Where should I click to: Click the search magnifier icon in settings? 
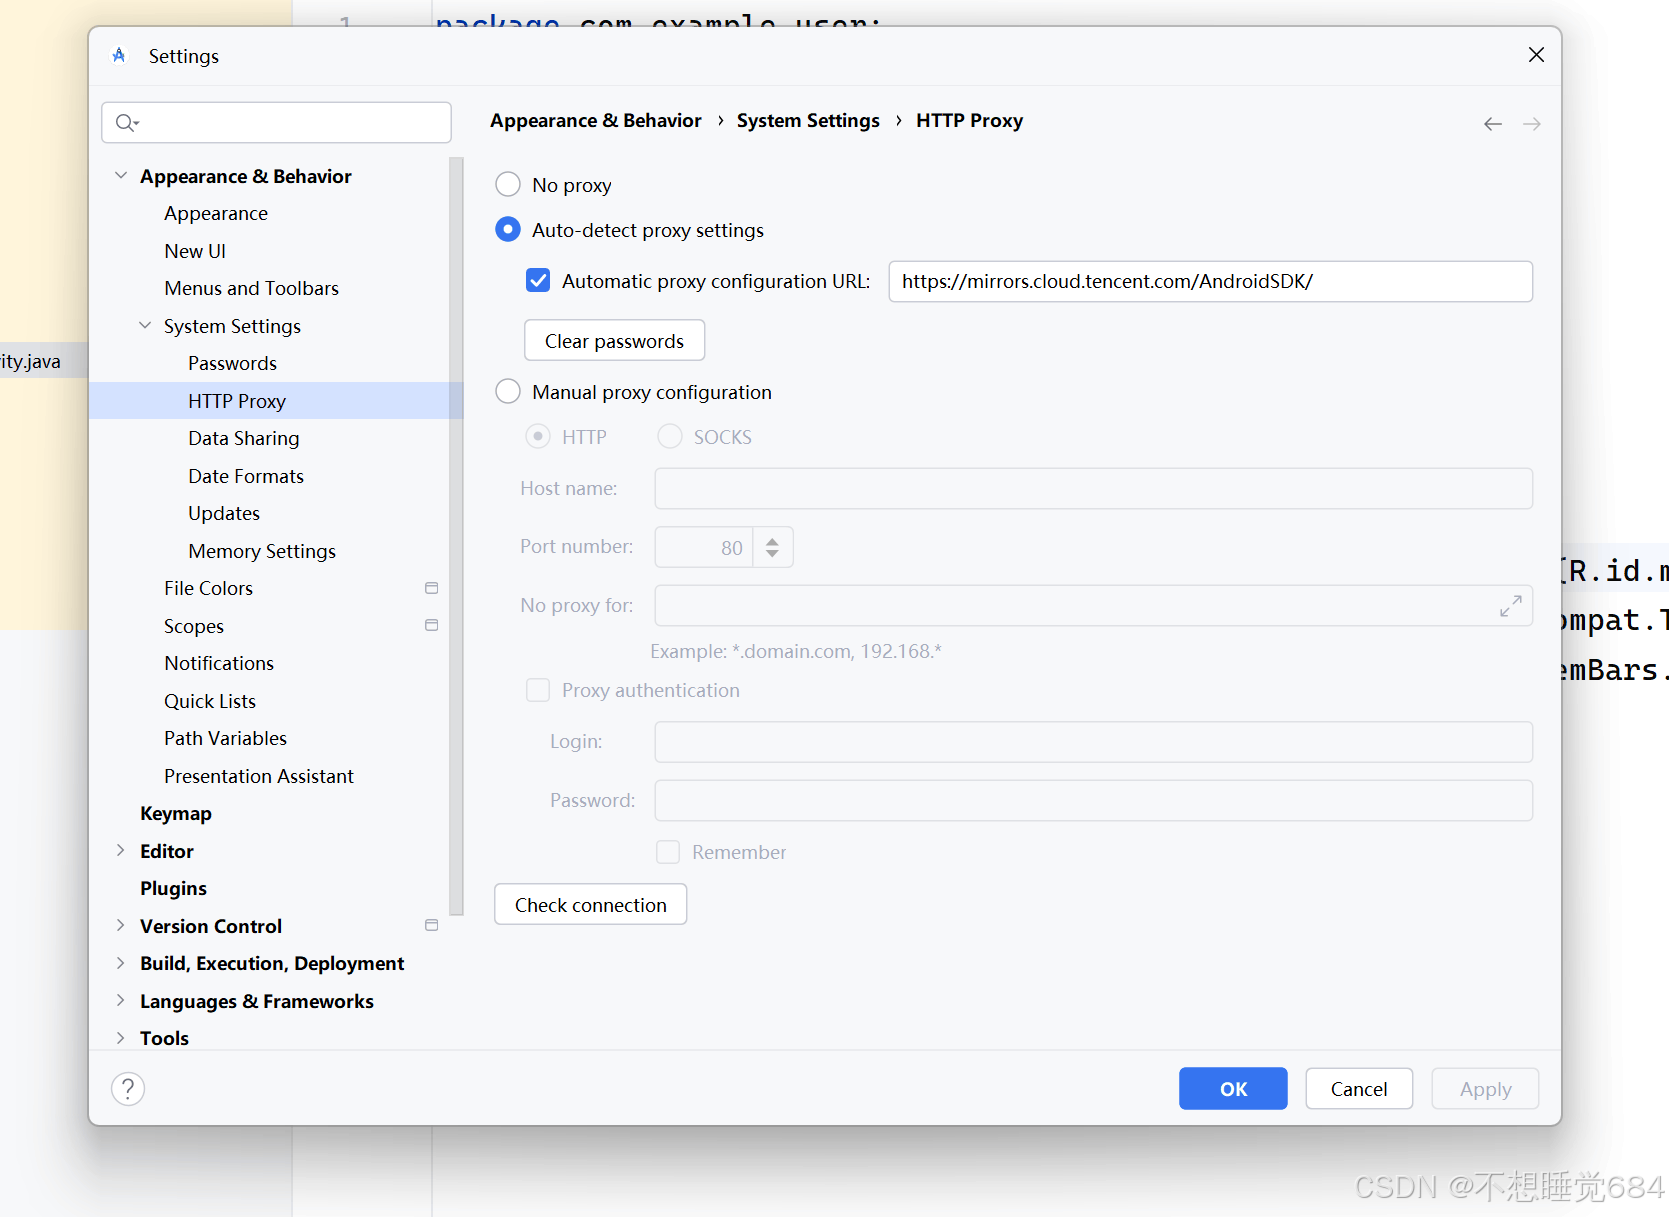pyautogui.click(x=126, y=123)
